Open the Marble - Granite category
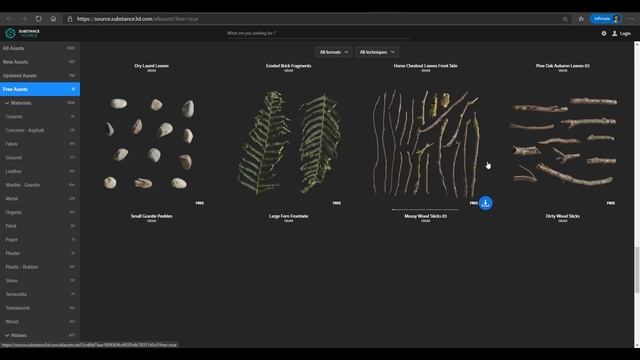The image size is (640, 360). 40,185
